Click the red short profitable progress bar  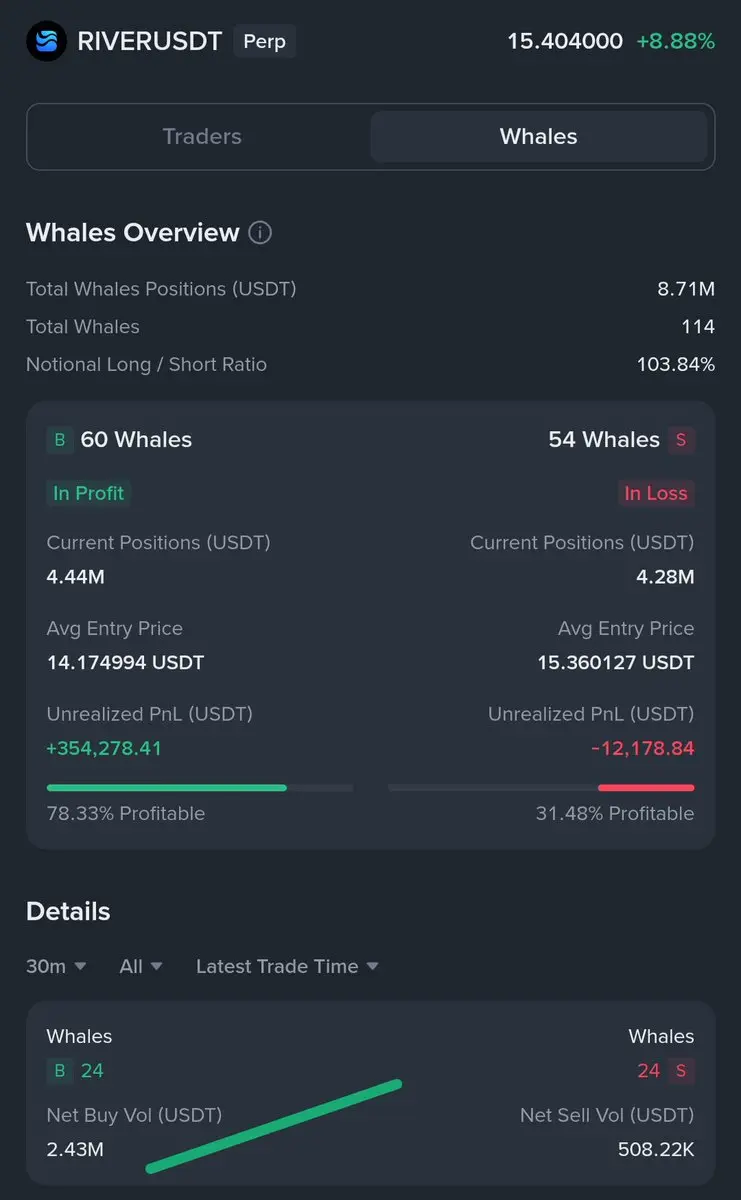pyautogui.click(x=645, y=788)
